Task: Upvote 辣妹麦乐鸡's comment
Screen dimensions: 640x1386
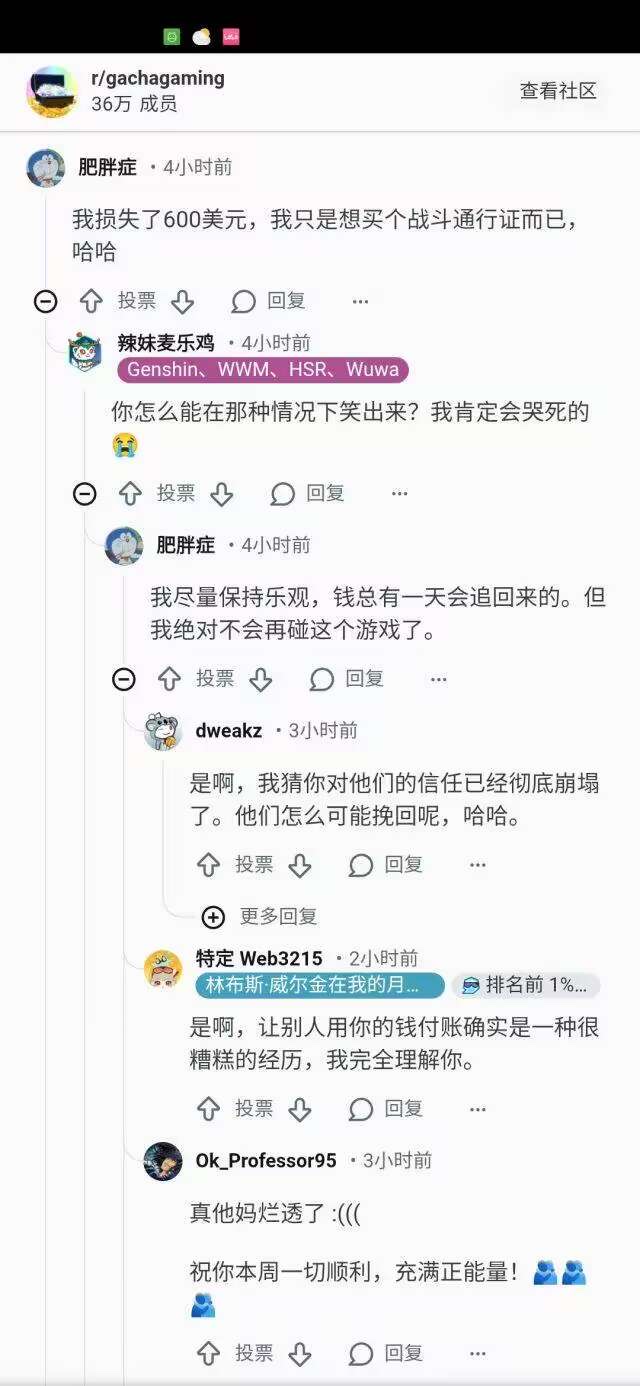Action: [x=131, y=494]
